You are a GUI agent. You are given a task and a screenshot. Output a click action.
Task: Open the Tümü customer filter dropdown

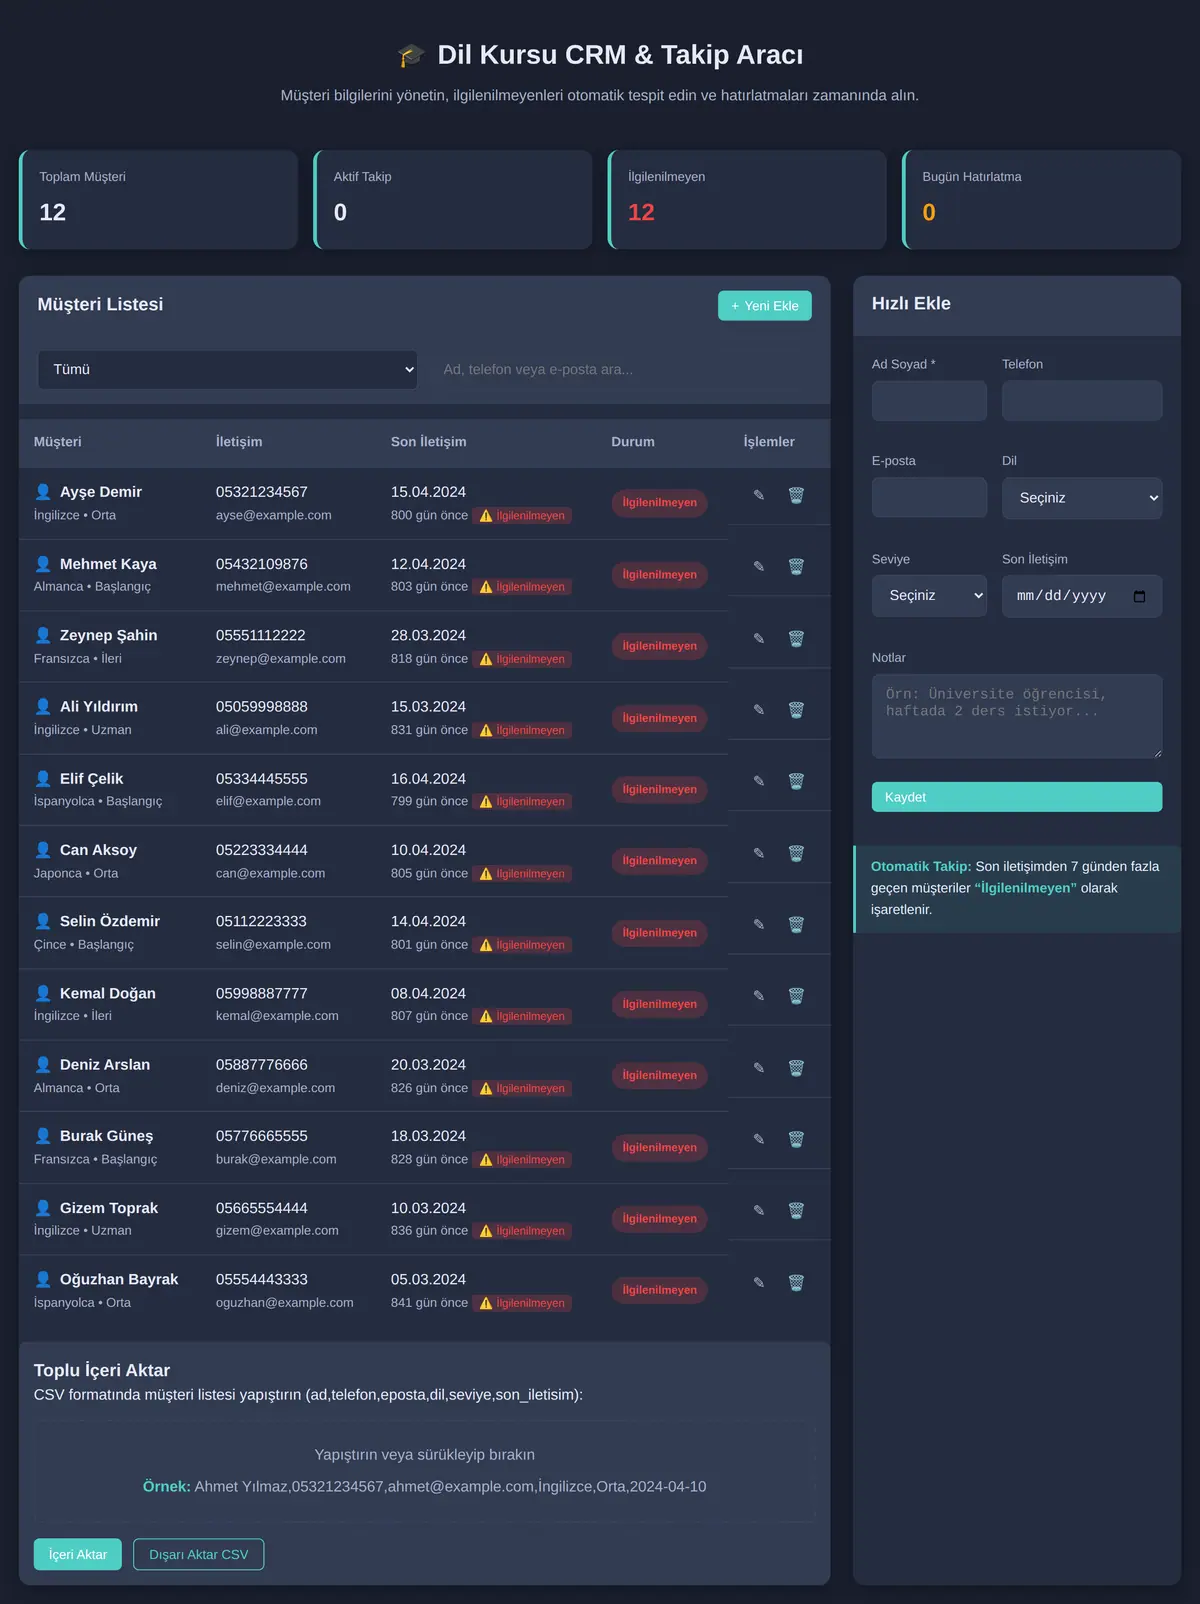228,369
